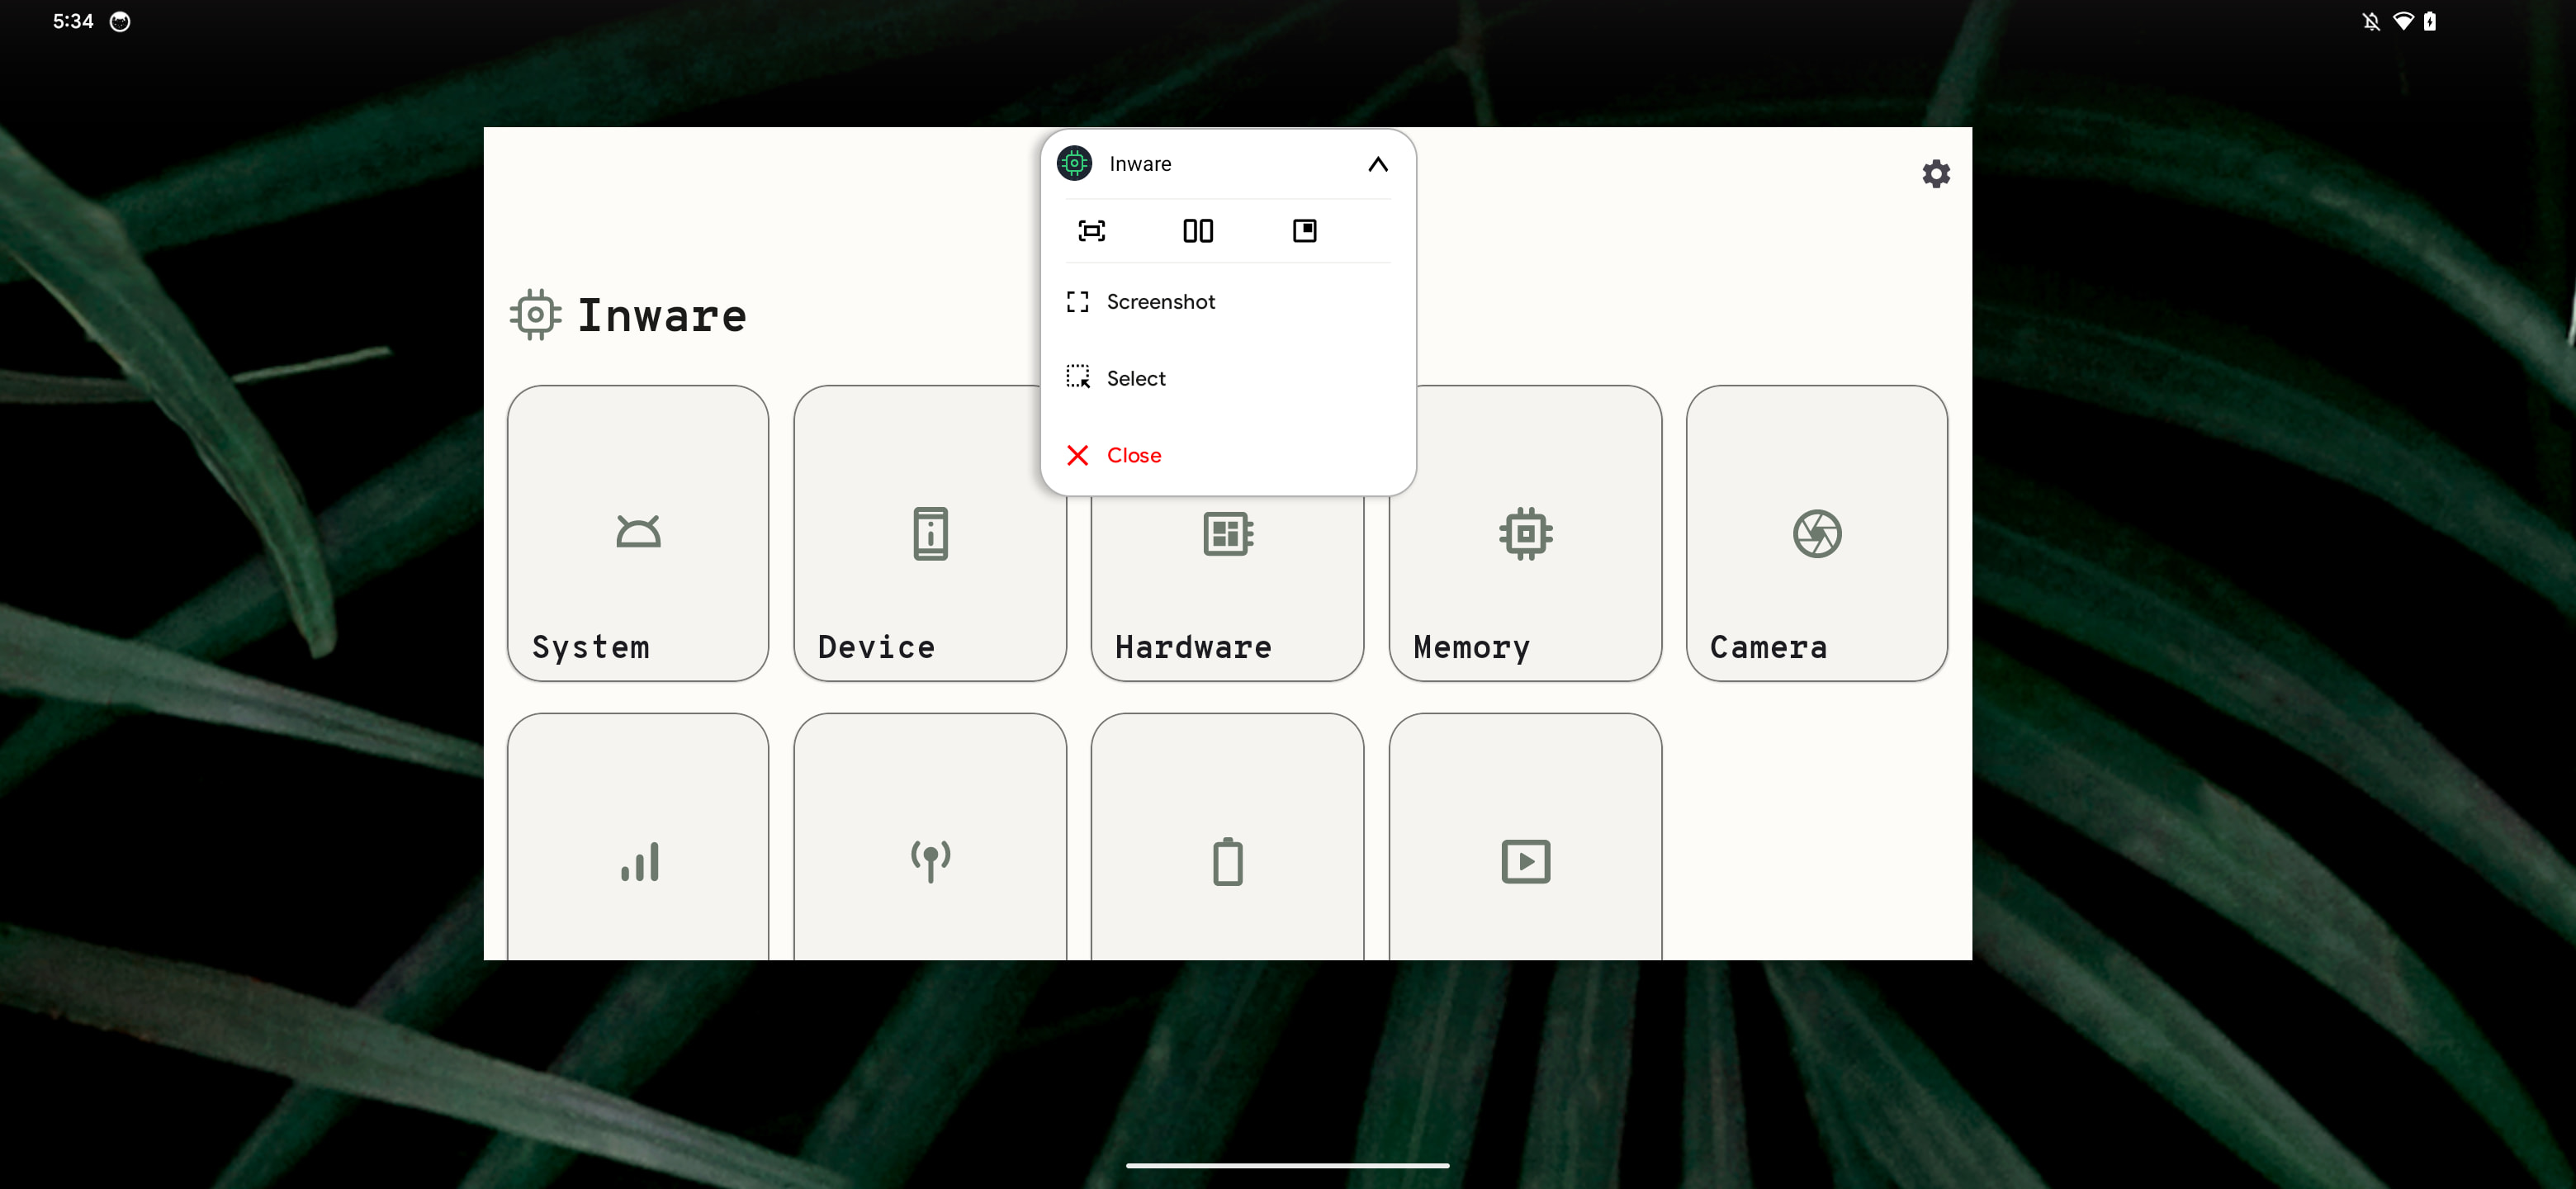Open the Hardware card

coord(1227,590)
